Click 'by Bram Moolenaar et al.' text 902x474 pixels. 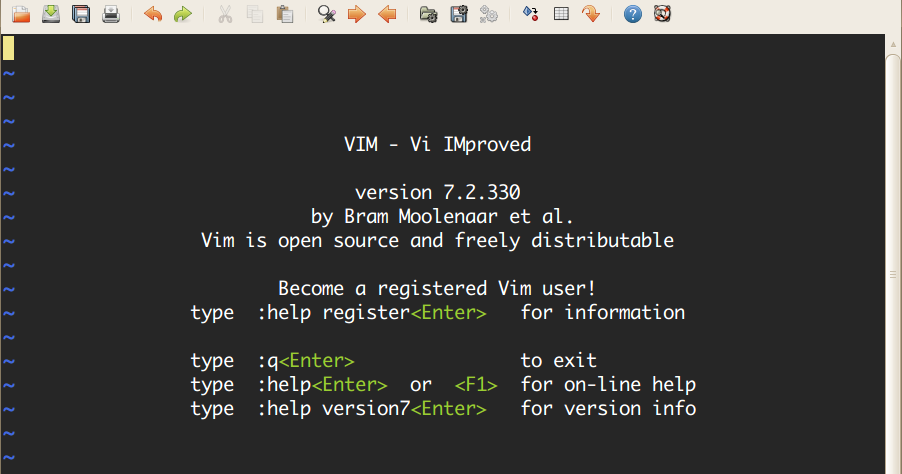(x=442, y=217)
